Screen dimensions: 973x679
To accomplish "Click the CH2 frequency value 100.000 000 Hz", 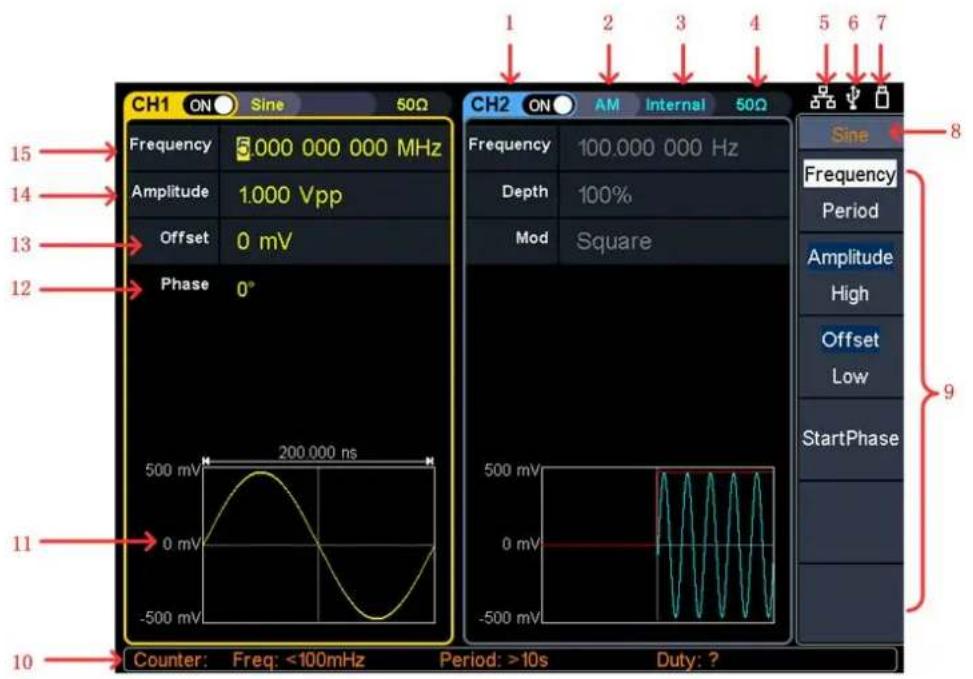I will pos(657,148).
